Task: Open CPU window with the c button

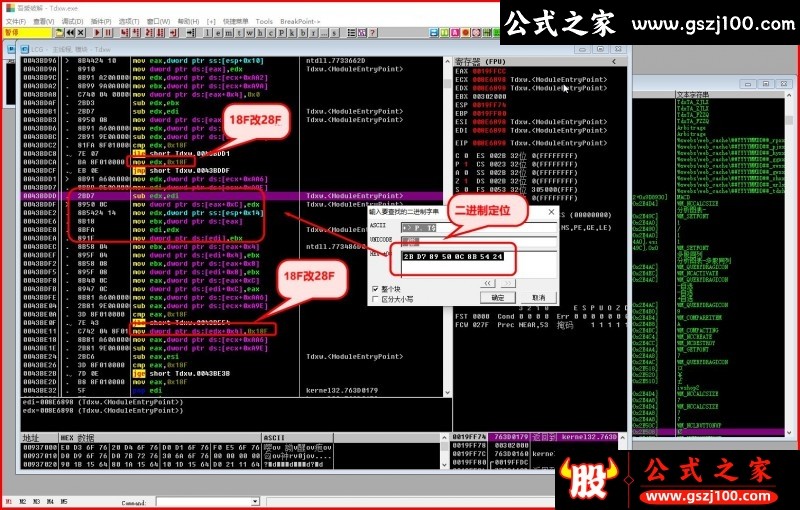Action: tap(270, 33)
